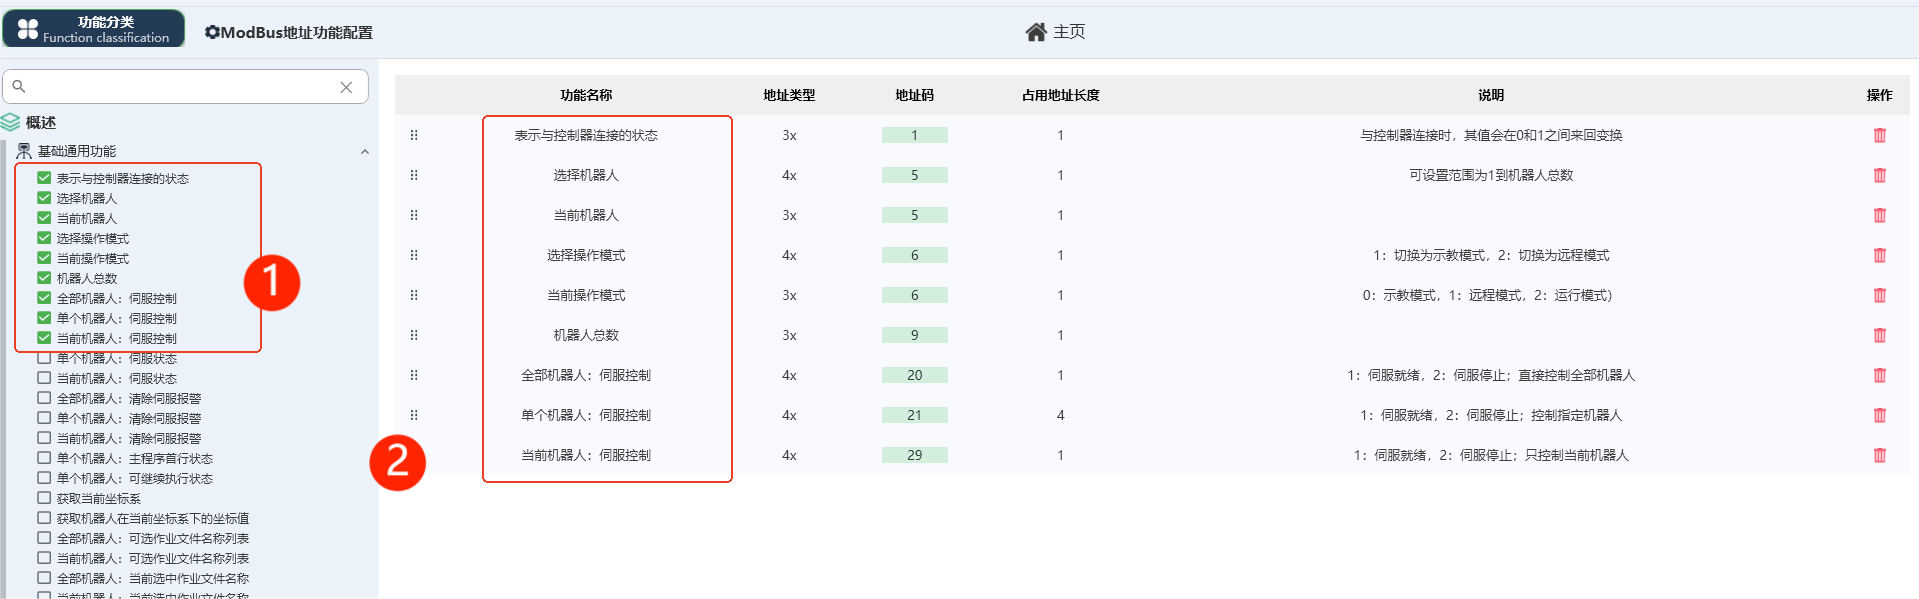Delete the 当前操作模式 row
Image resolution: width=1919 pixels, height=599 pixels.
click(1879, 295)
